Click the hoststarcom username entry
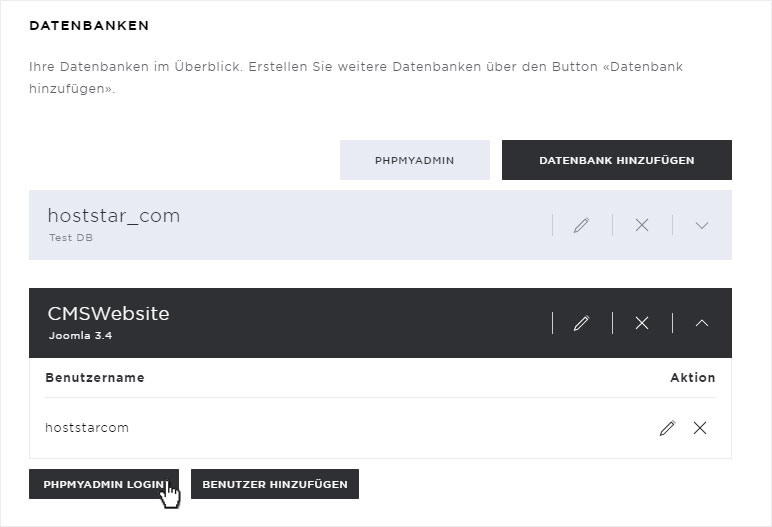Viewport: 772px width, 527px height. pos(87,428)
